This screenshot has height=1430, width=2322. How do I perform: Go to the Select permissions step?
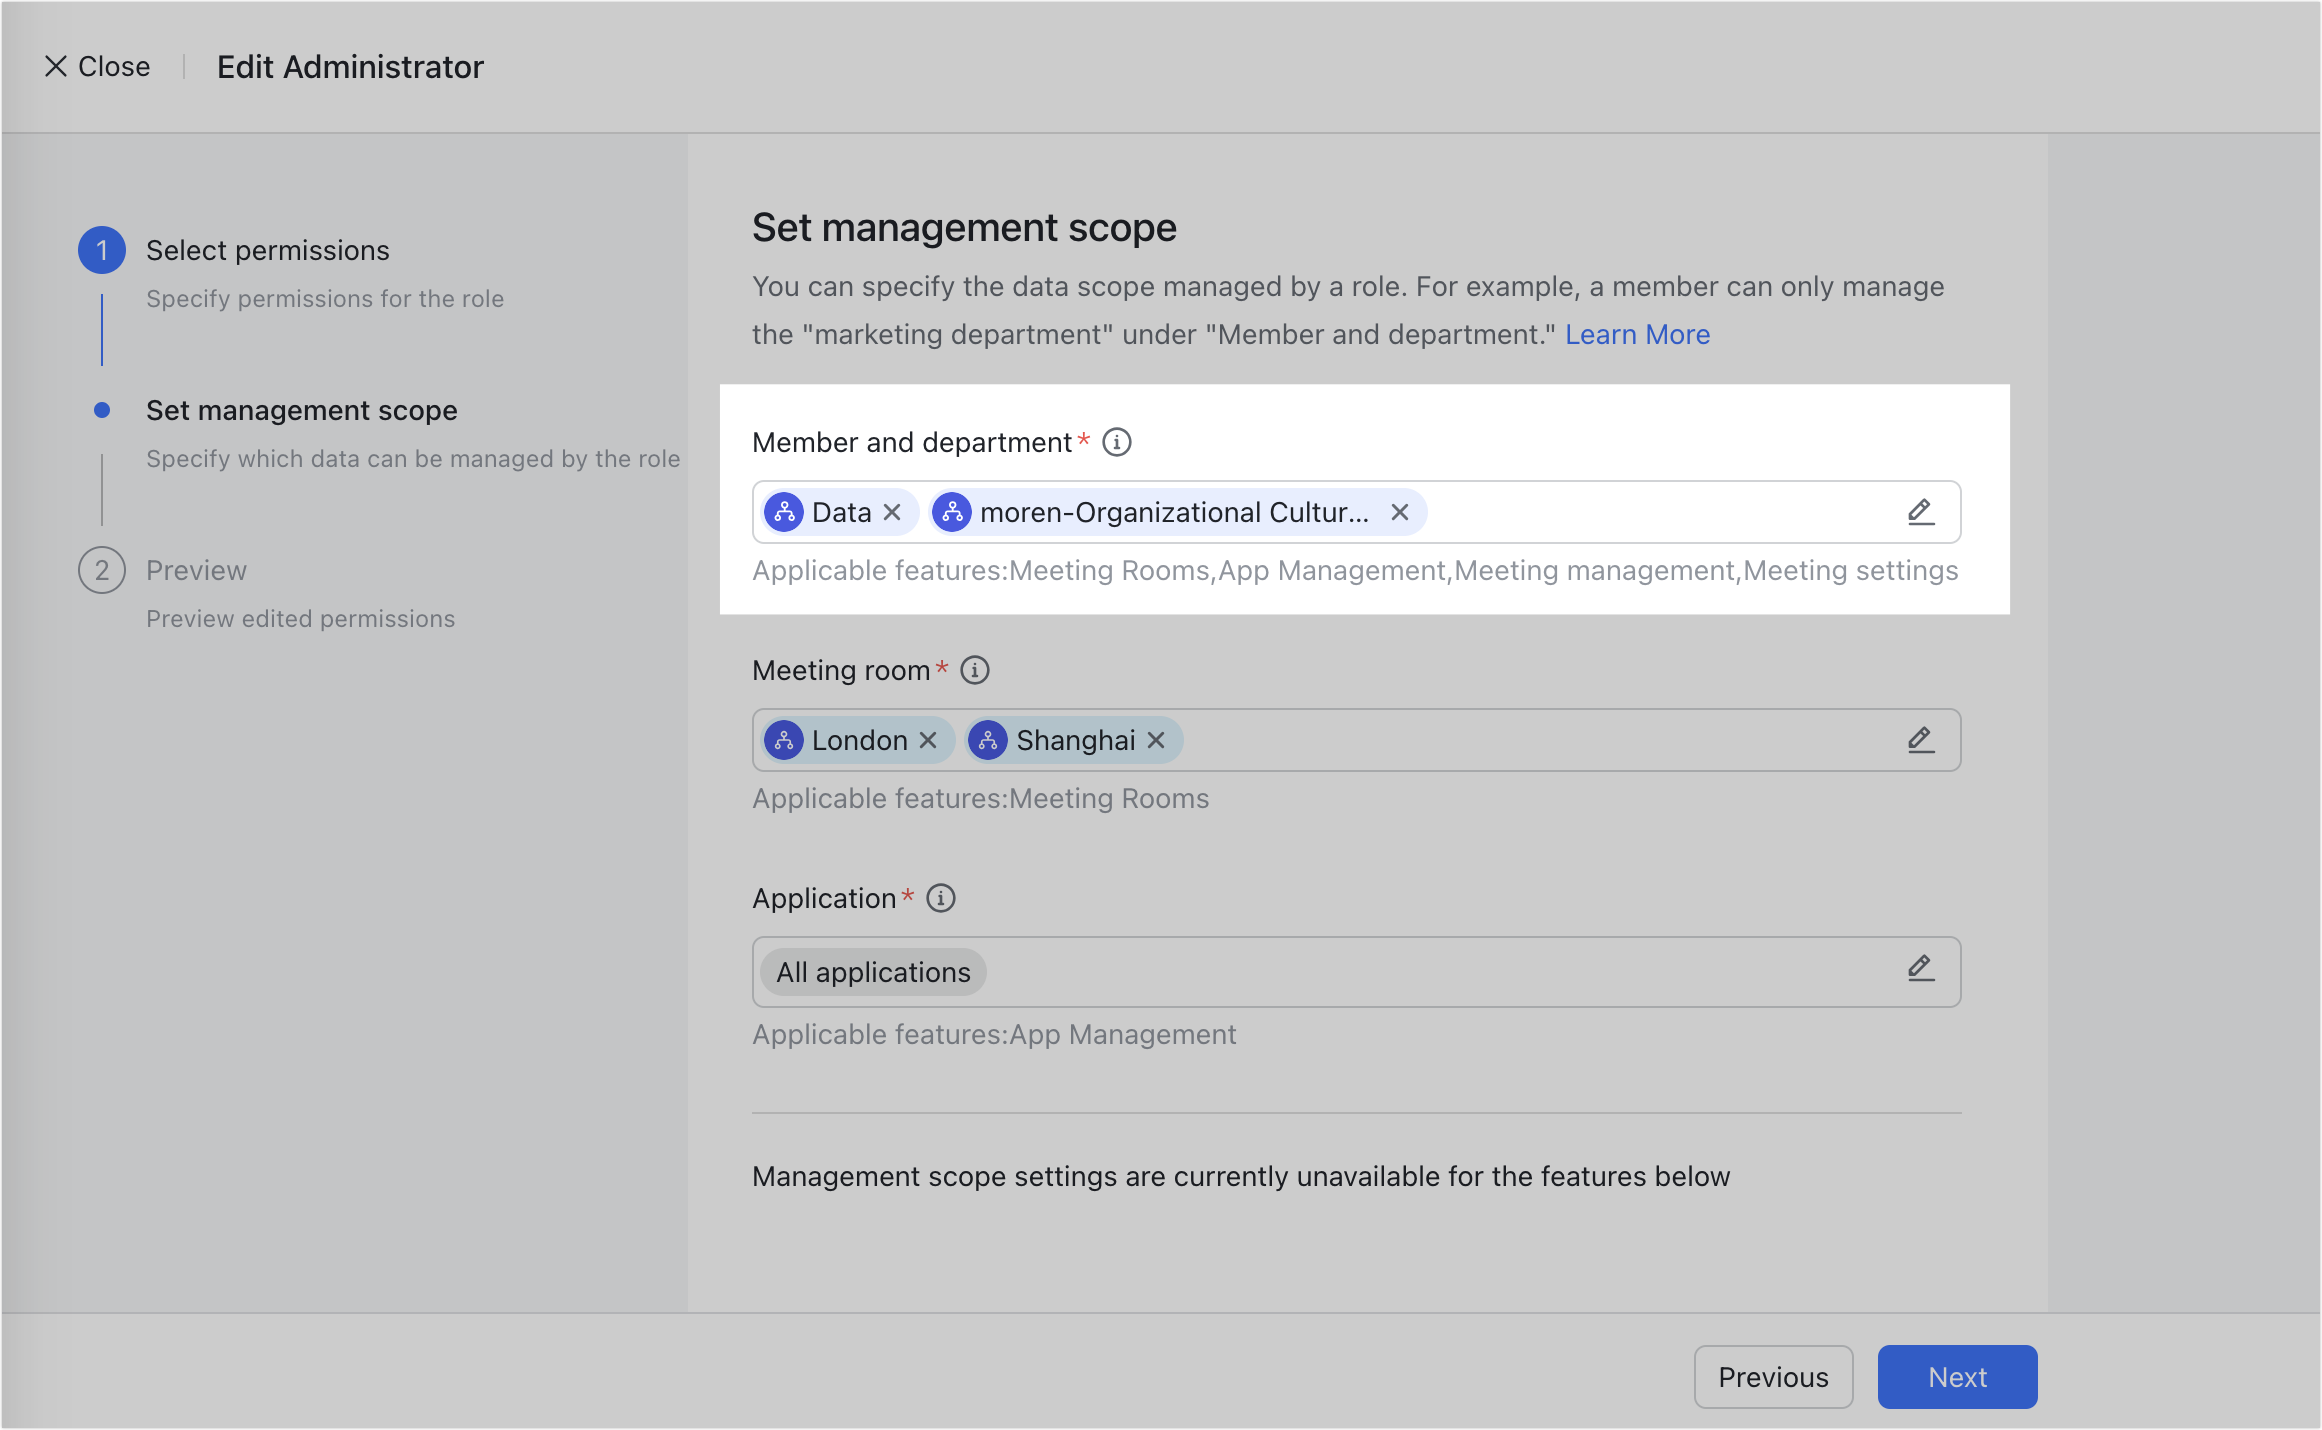268,250
